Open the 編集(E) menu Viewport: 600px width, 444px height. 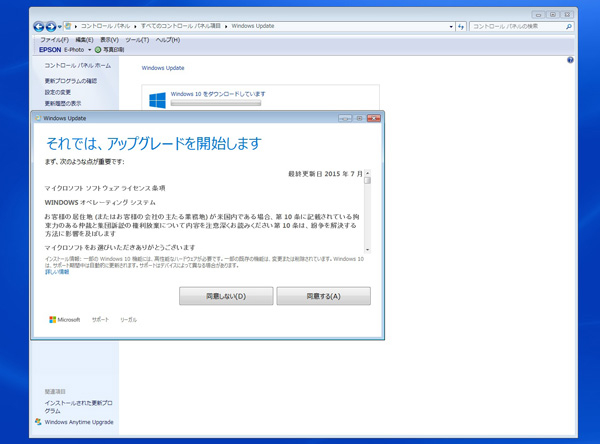[84, 40]
